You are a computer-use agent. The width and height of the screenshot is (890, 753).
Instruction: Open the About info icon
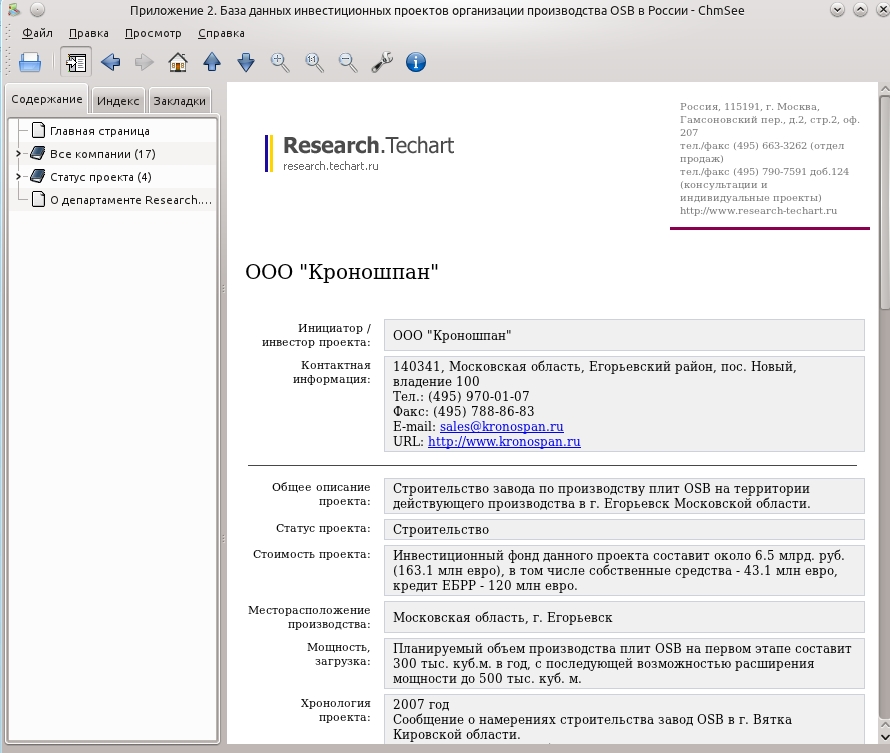tap(416, 62)
